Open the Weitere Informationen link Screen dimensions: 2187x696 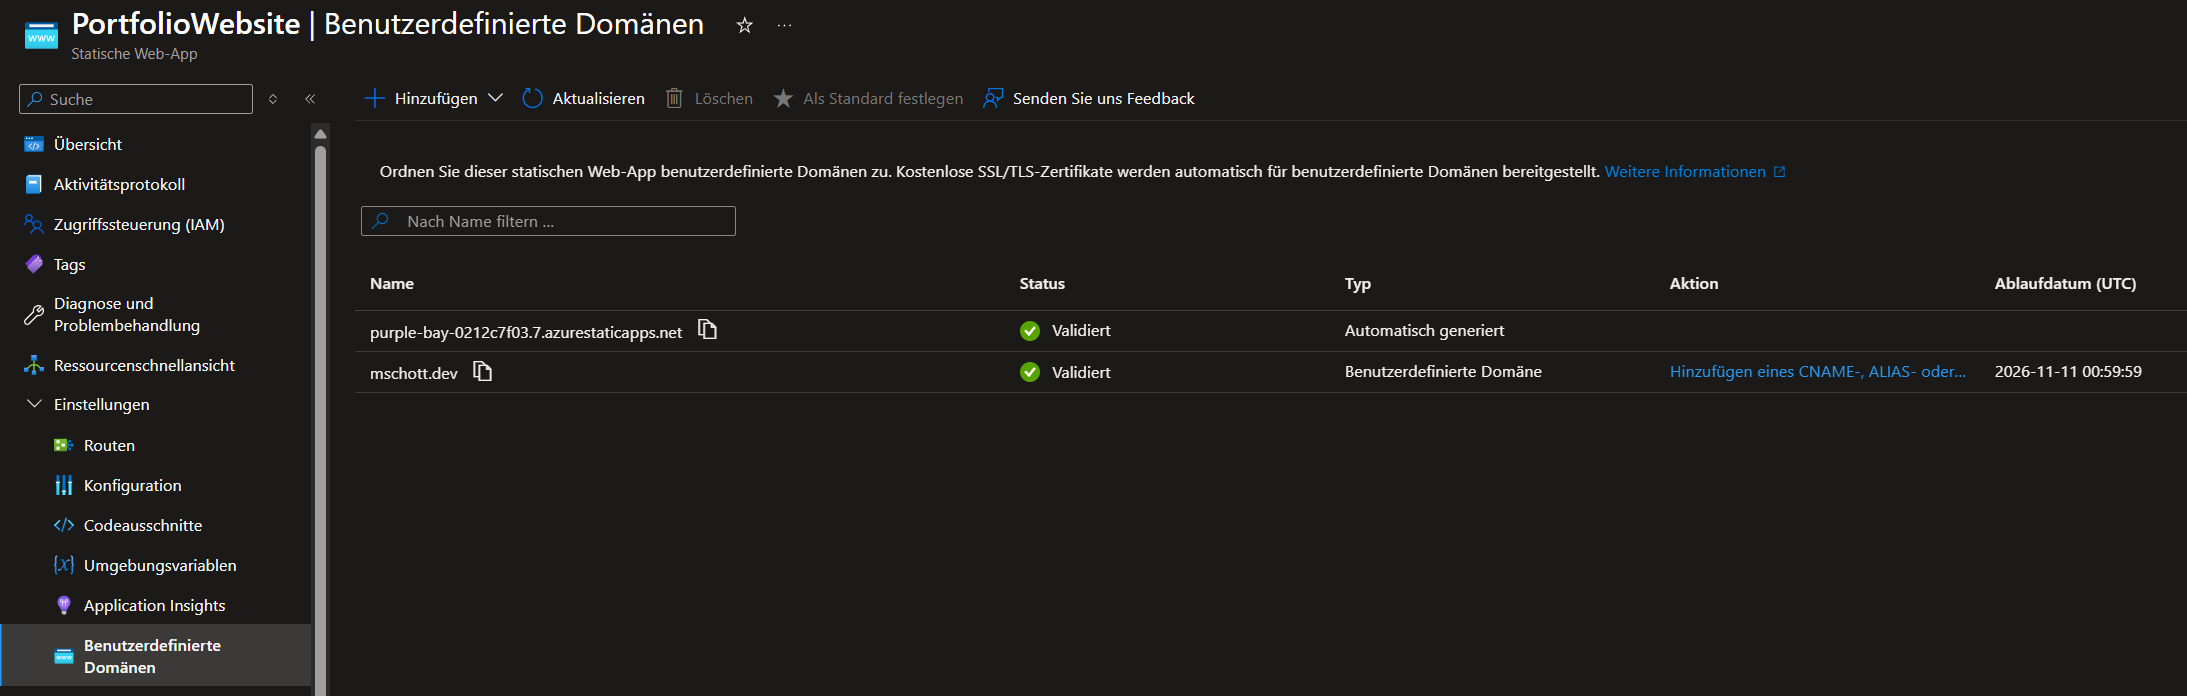click(1695, 172)
